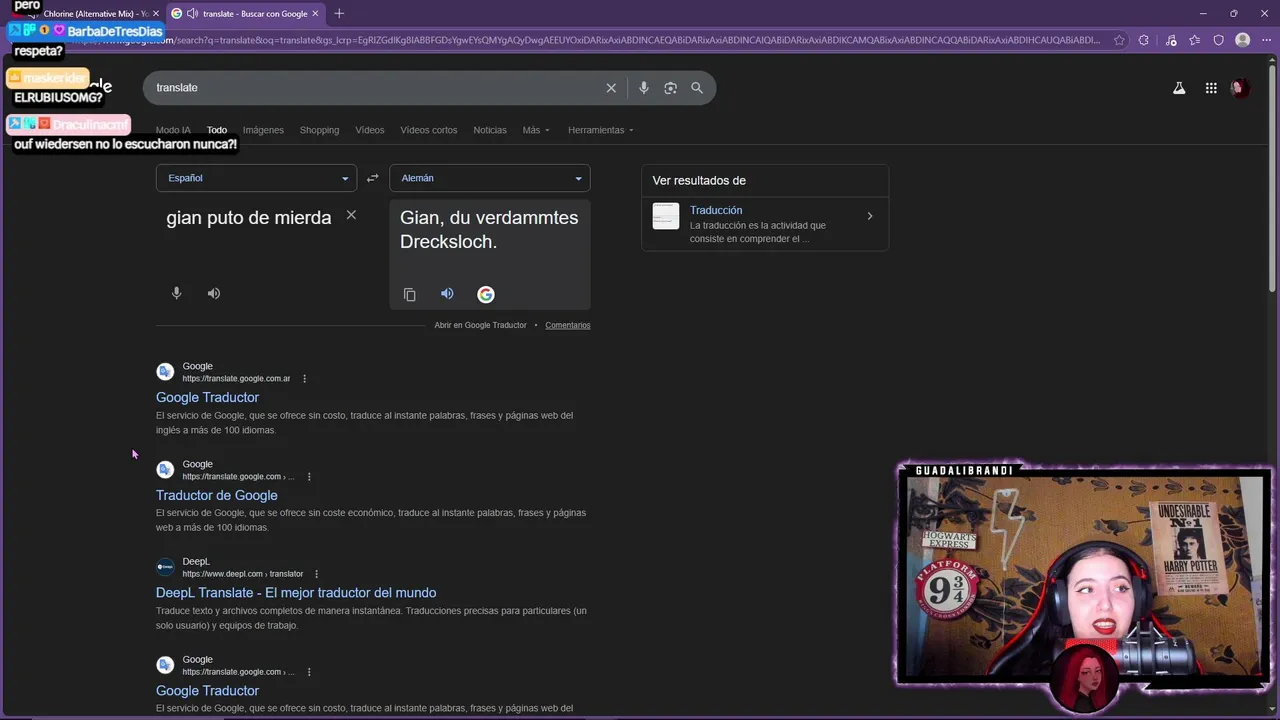Swap source and target languages

[x=372, y=178]
